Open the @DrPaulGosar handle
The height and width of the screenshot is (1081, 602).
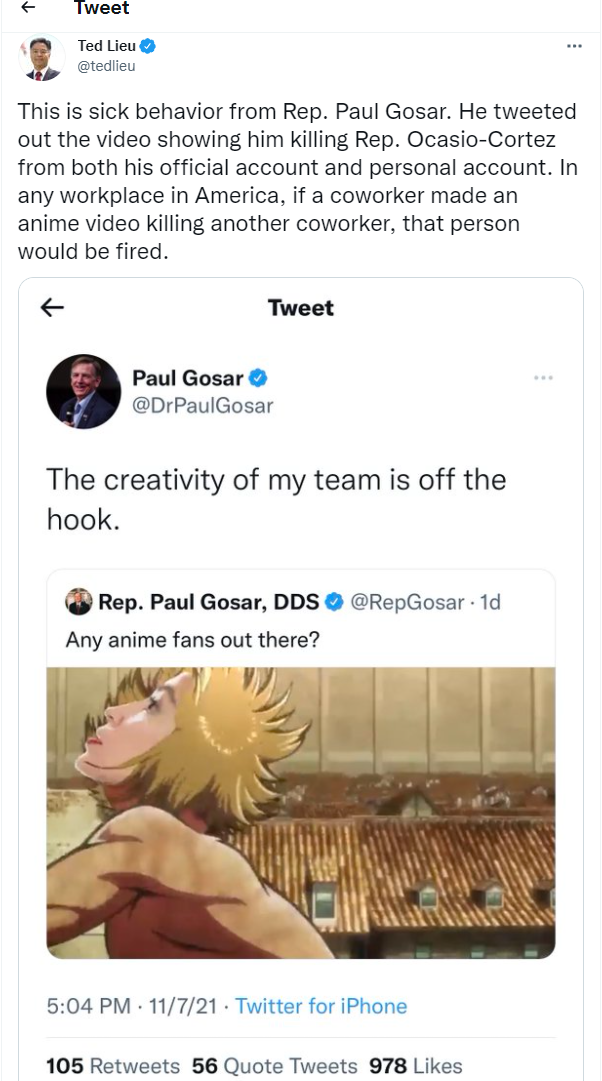(x=202, y=405)
